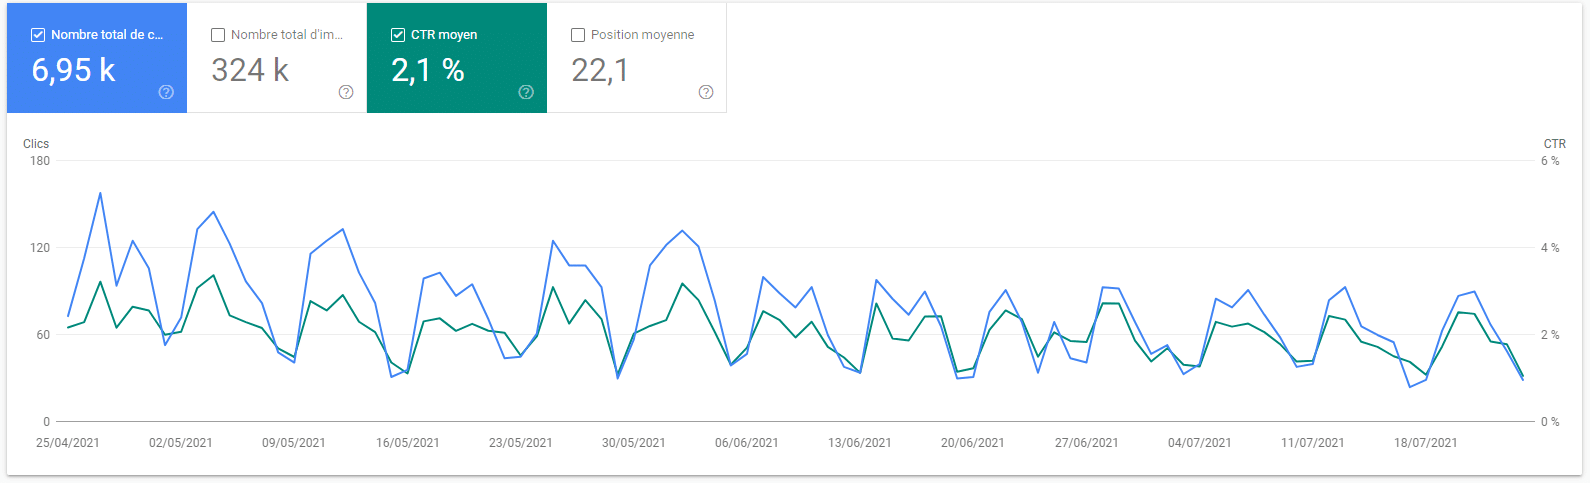1590x483 pixels.
Task: Open help tooltip for CTR moyen
Action: 526,92
